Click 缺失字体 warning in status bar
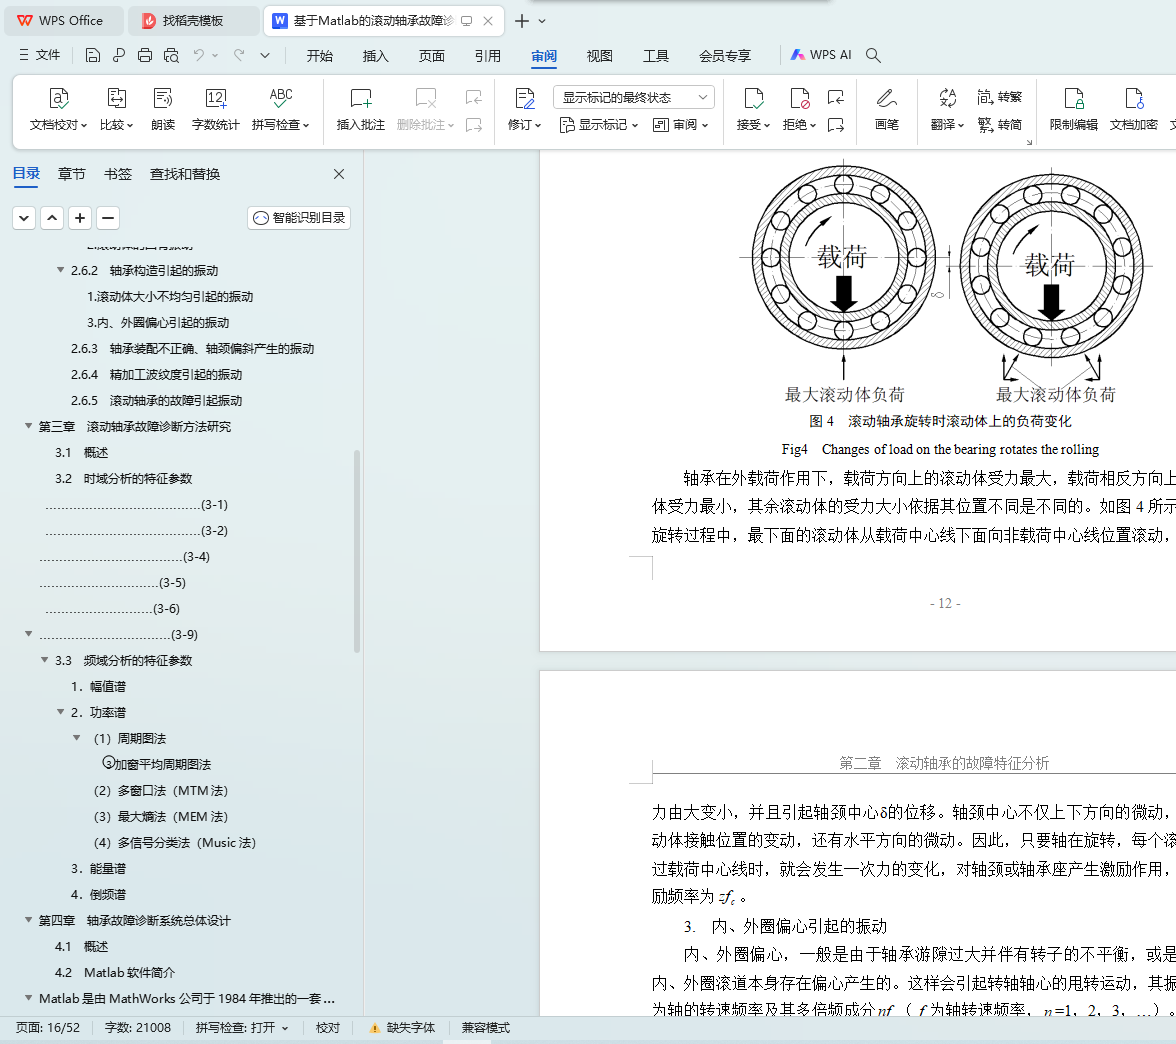 pyautogui.click(x=403, y=1028)
